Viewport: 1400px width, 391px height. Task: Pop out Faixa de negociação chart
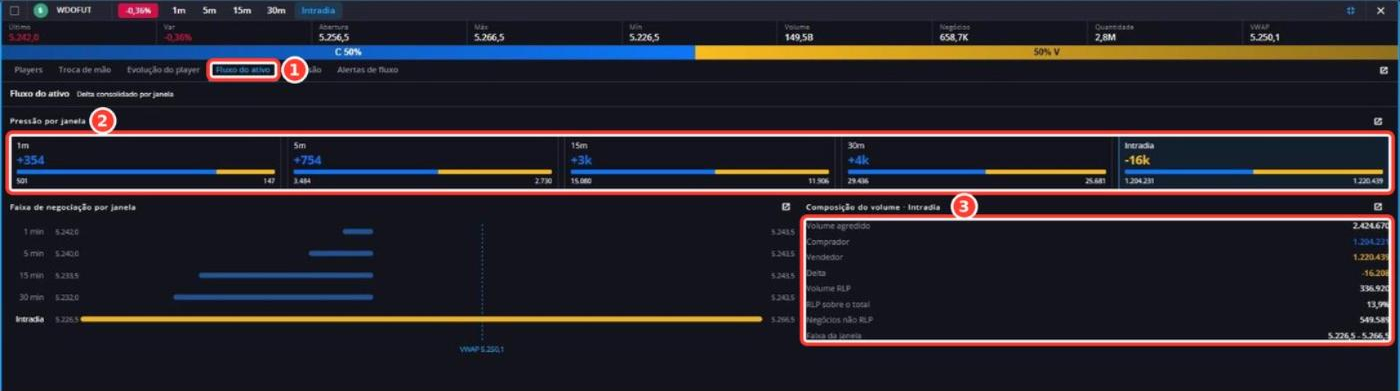coord(786,207)
